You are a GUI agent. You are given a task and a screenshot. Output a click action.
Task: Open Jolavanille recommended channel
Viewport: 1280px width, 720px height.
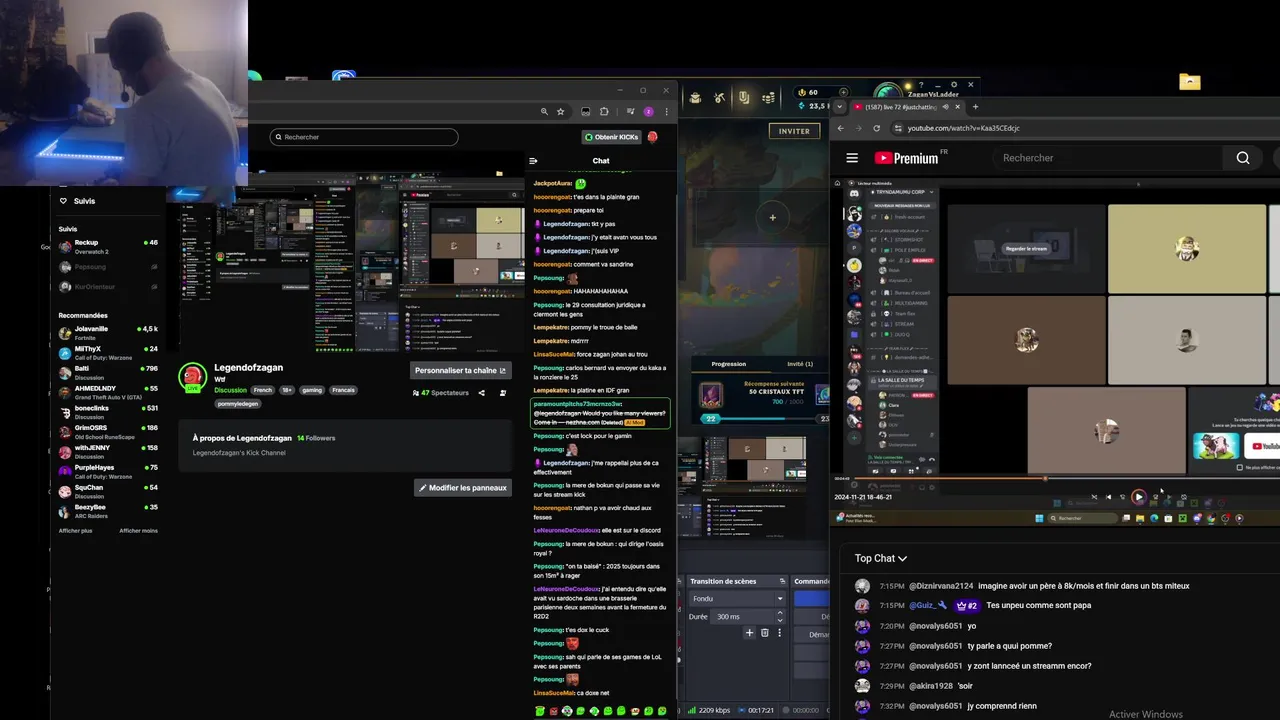point(108,333)
